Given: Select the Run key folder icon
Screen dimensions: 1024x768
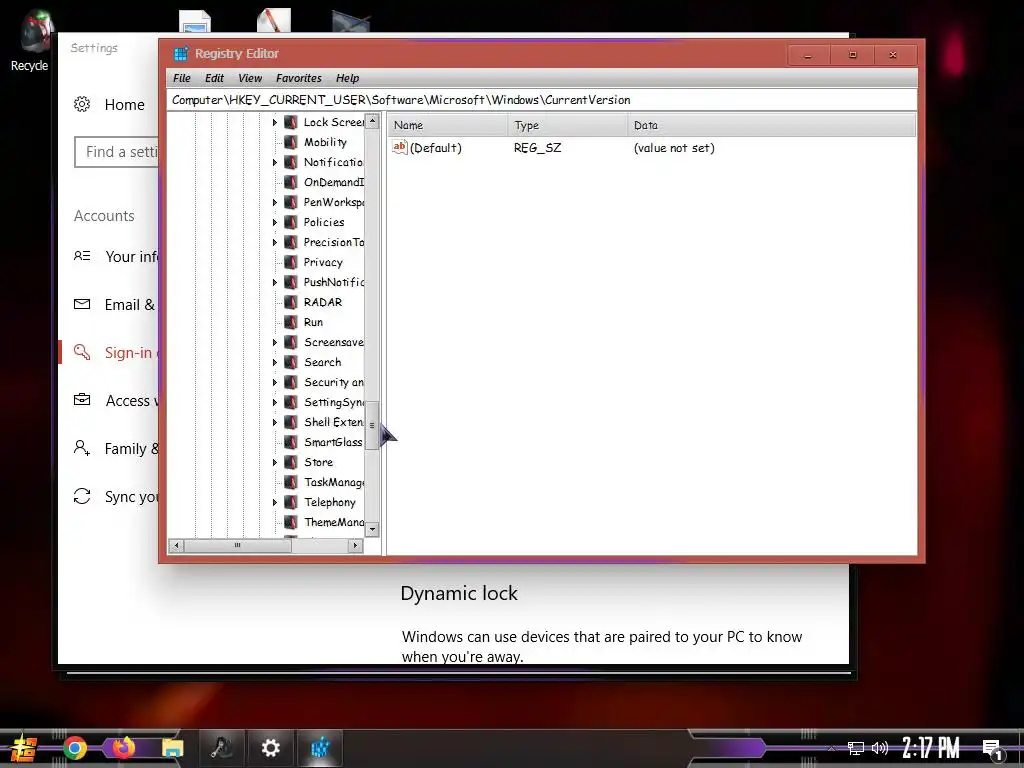Looking at the screenshot, I should [x=291, y=323].
